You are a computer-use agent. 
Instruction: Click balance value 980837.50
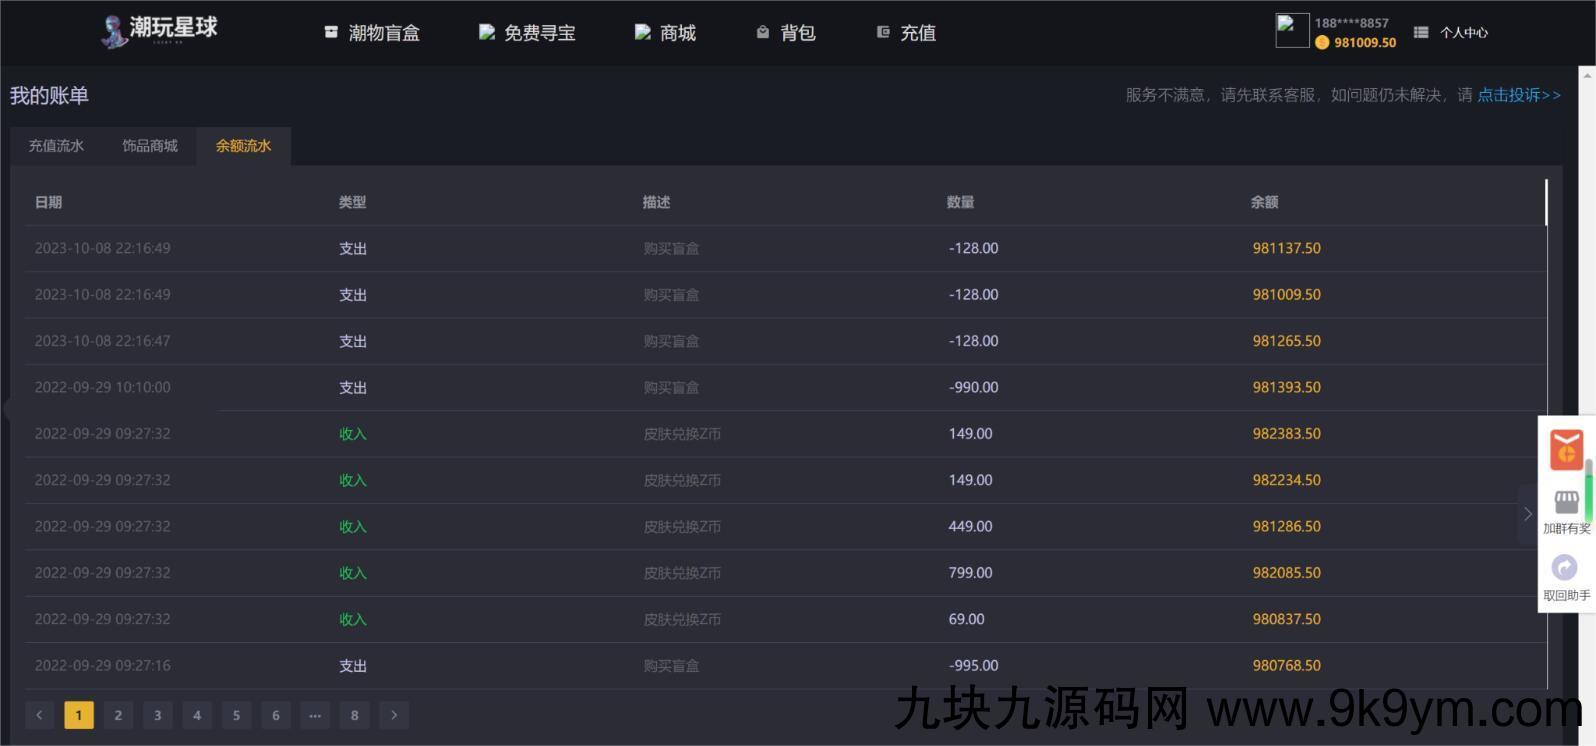[x=1287, y=619]
